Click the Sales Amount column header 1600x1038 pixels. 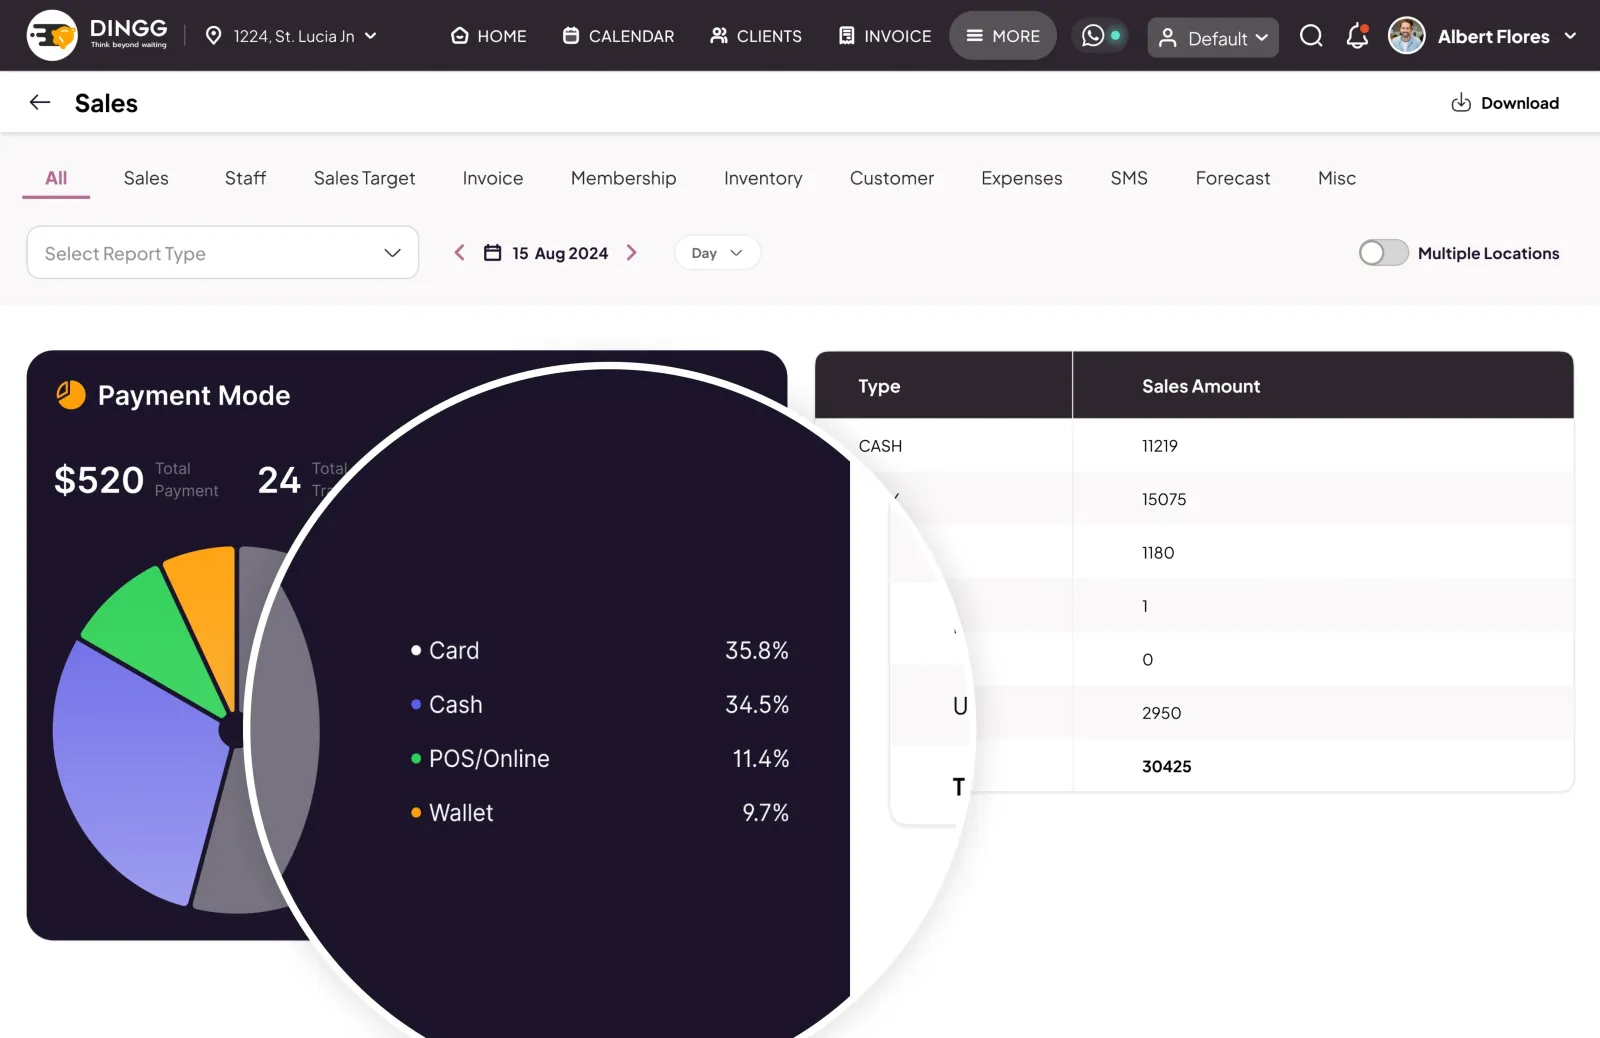click(1201, 386)
